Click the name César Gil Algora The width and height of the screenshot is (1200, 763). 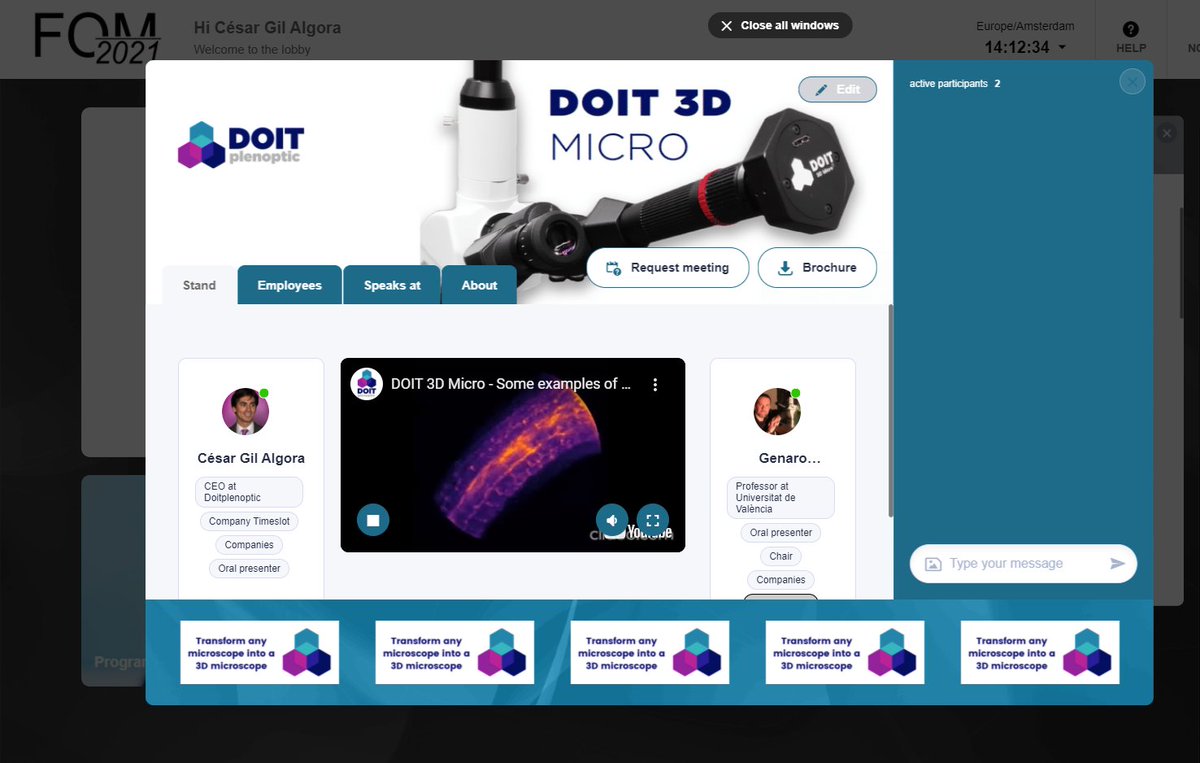pos(251,458)
